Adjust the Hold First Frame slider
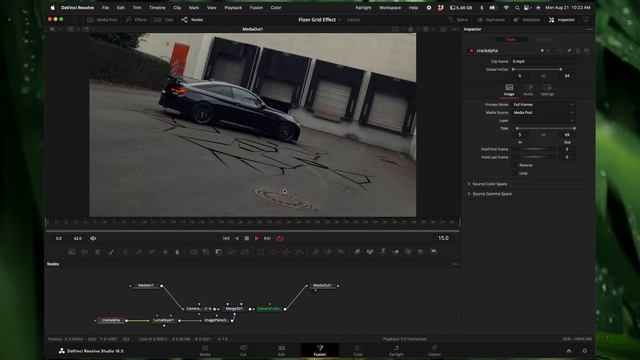Viewport: 640px width, 360px height. 533,149
